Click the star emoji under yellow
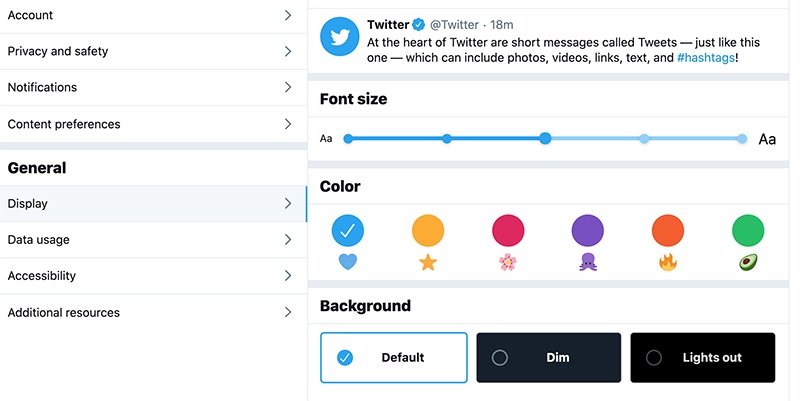This screenshot has width=800, height=401. coord(427,262)
